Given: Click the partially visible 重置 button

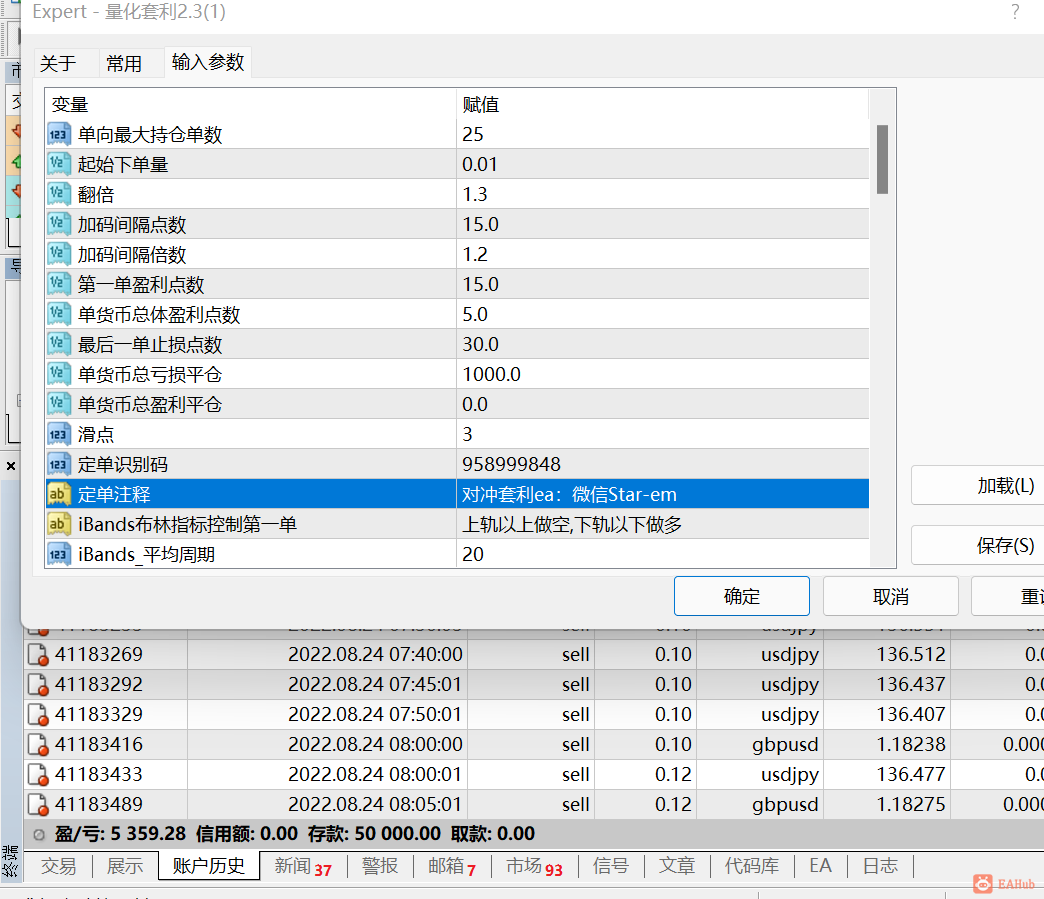Looking at the screenshot, I should coord(1008,596).
